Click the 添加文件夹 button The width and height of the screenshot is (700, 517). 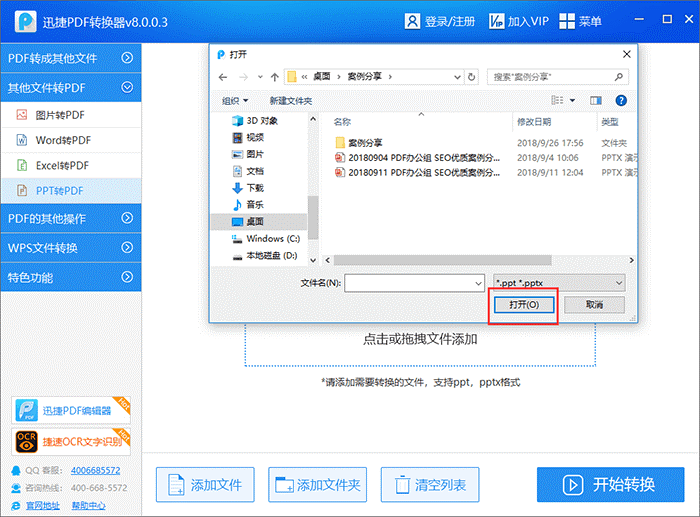(x=317, y=485)
